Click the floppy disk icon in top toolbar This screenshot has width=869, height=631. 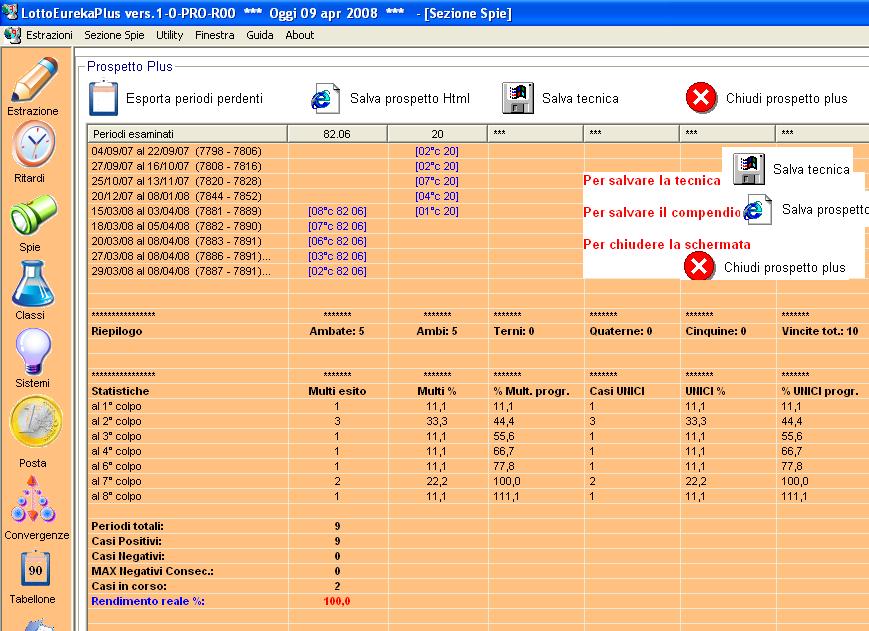[x=518, y=98]
